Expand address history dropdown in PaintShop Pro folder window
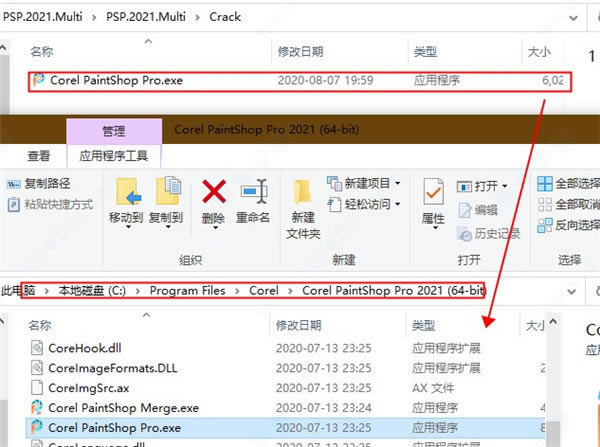 click(x=571, y=292)
